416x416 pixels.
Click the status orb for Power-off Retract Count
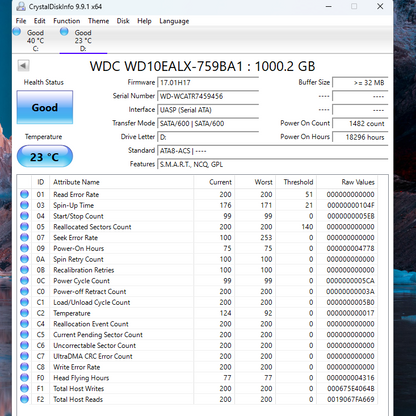pos(24,291)
